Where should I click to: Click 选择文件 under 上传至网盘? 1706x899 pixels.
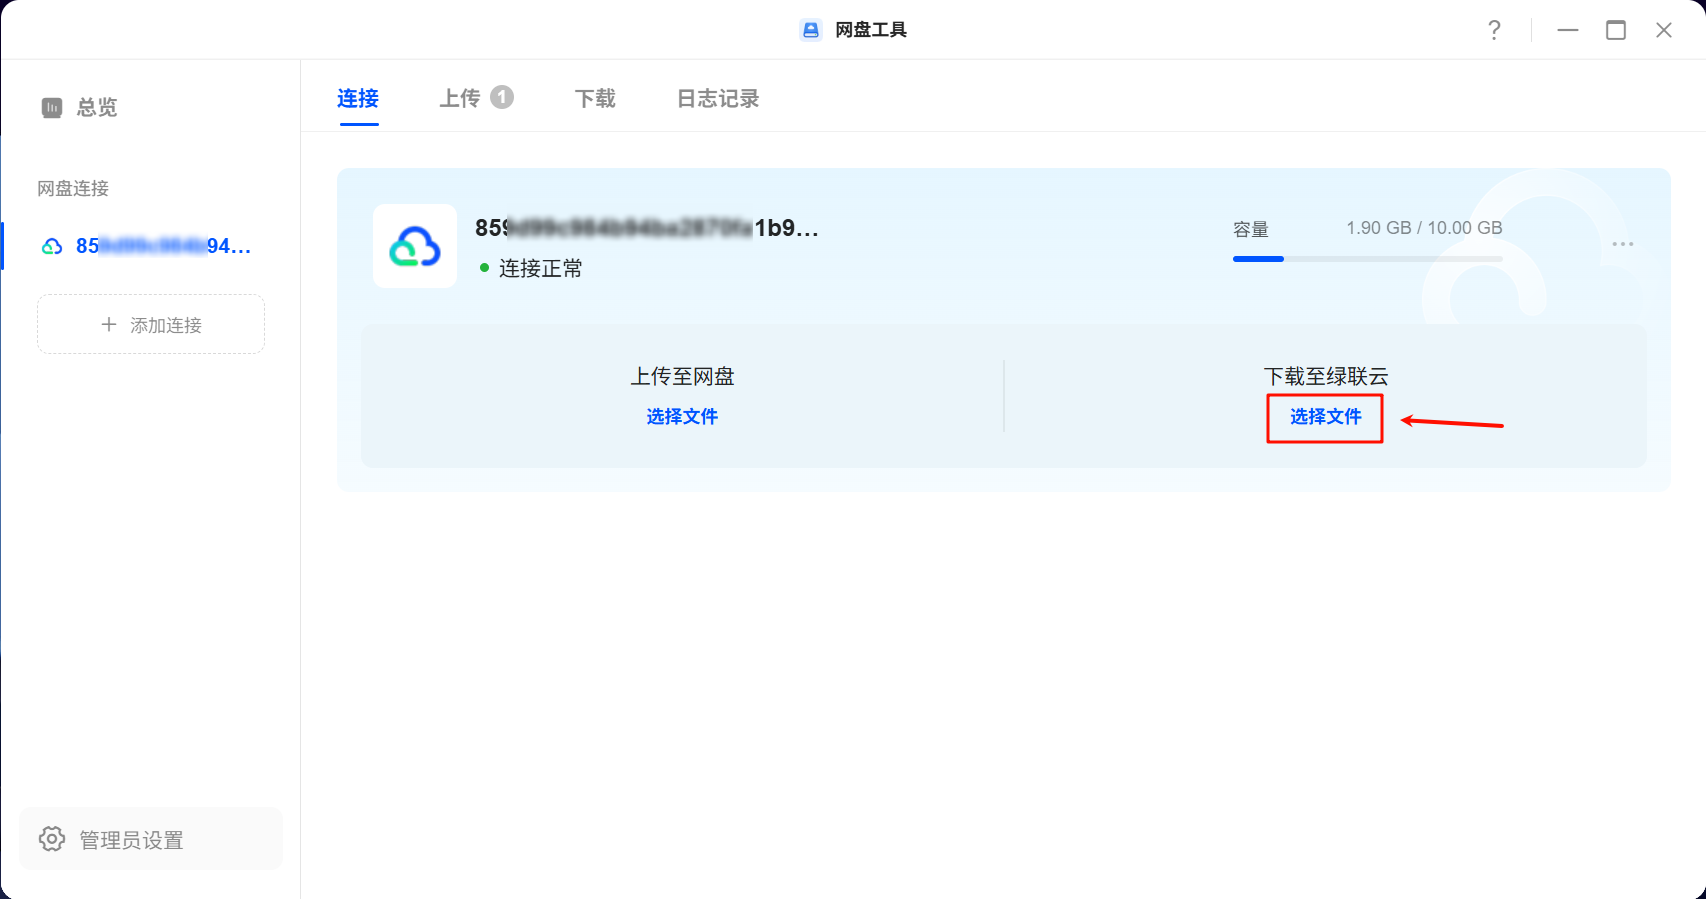682,416
